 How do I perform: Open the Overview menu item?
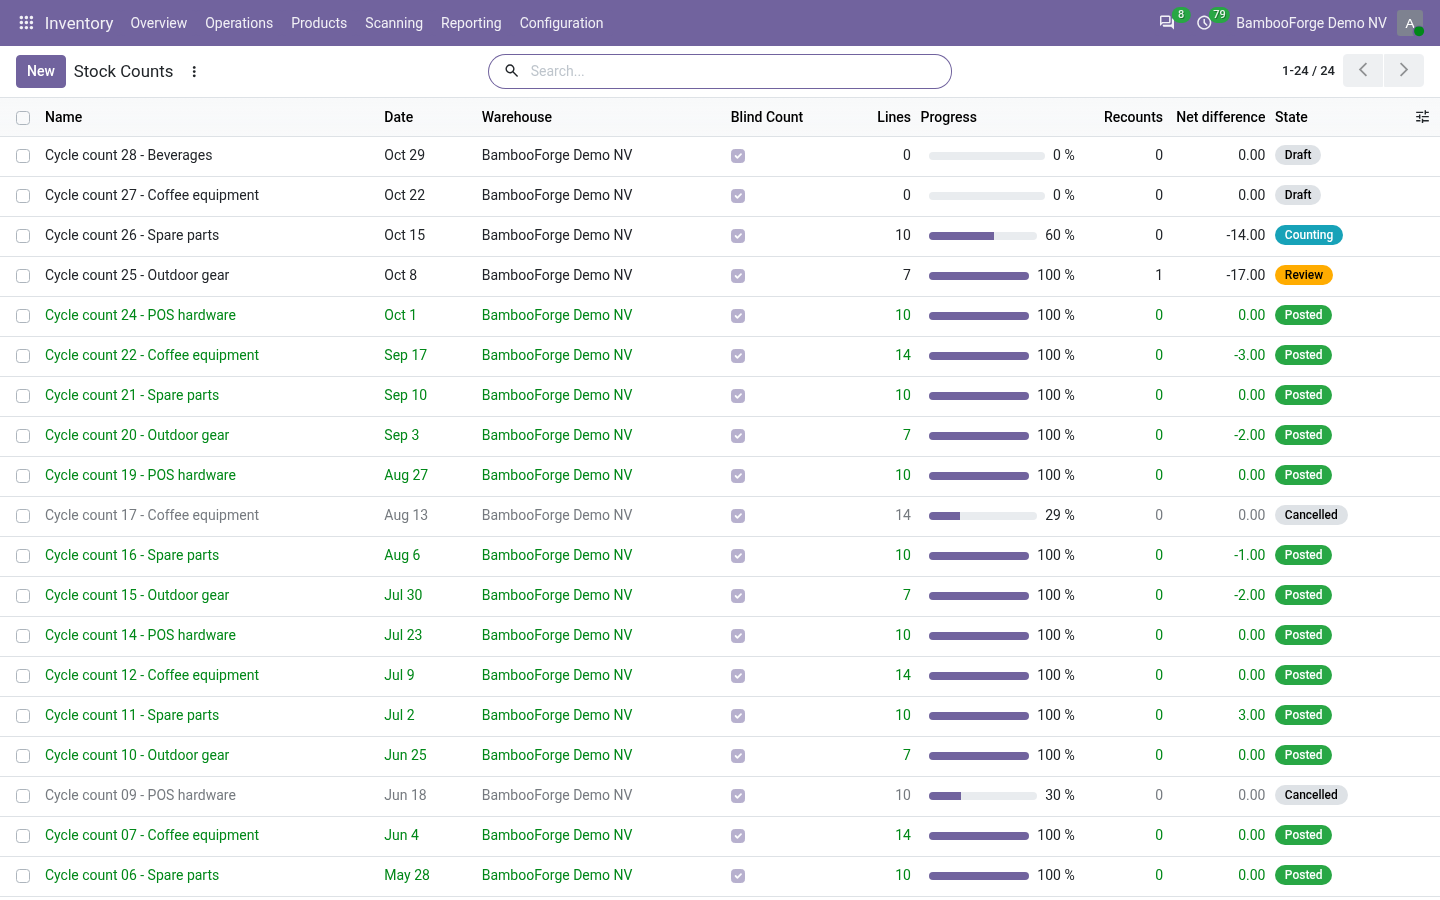pos(158,22)
